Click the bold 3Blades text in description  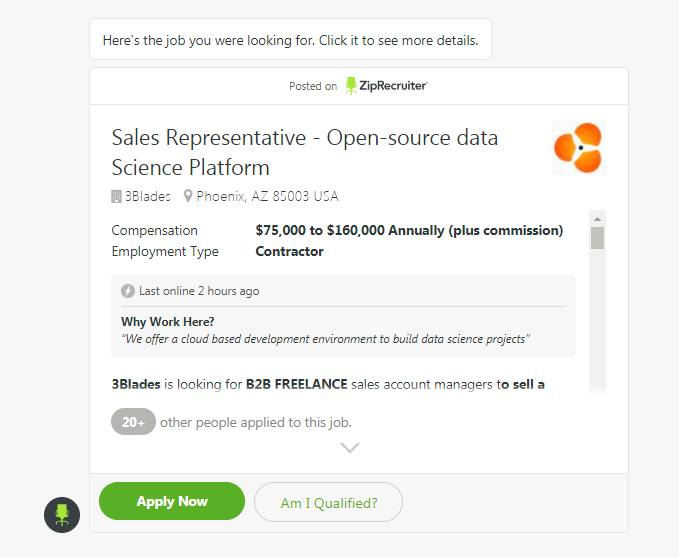point(136,384)
